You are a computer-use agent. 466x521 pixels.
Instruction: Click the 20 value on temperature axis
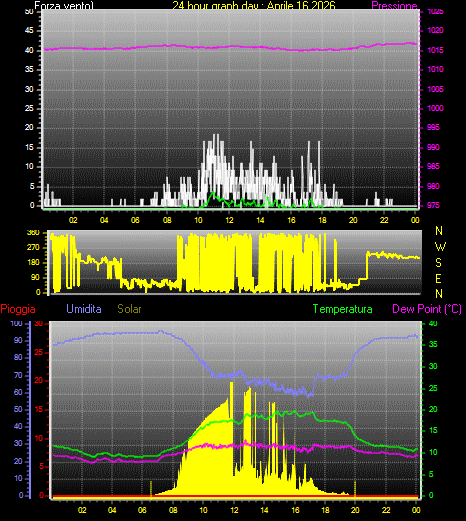click(x=433, y=409)
